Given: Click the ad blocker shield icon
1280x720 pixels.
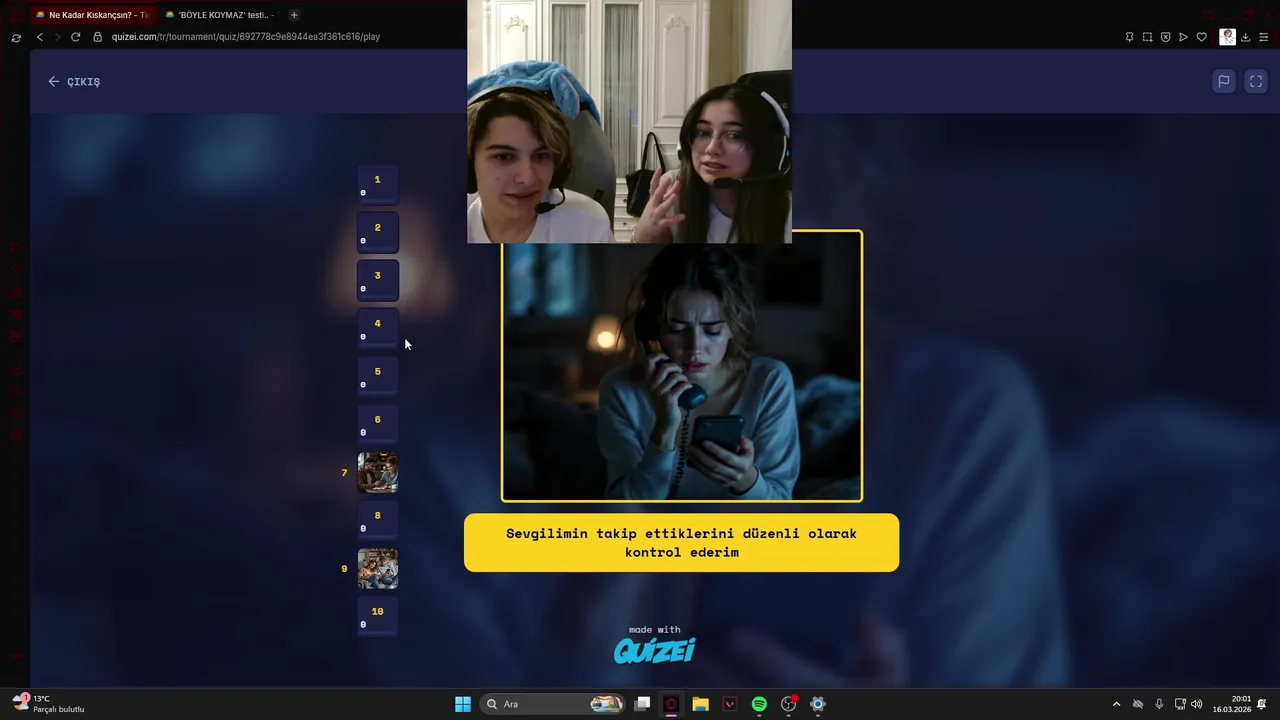Looking at the screenshot, I should click(1166, 37).
